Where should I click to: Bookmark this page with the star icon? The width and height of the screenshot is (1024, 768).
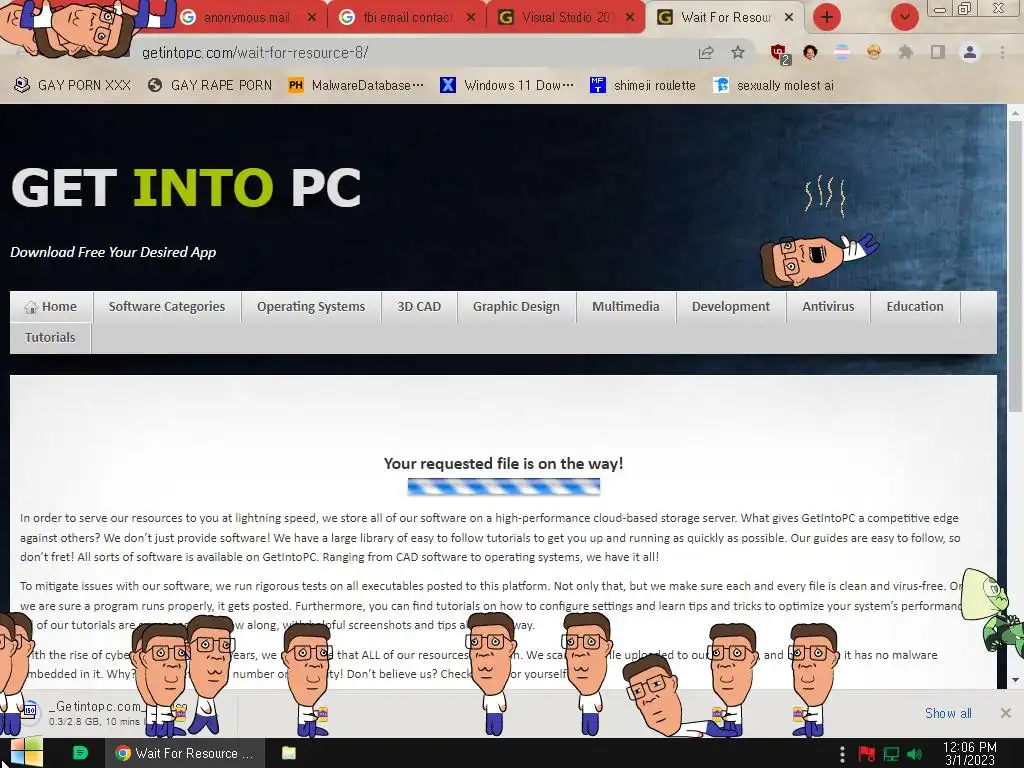(x=738, y=52)
